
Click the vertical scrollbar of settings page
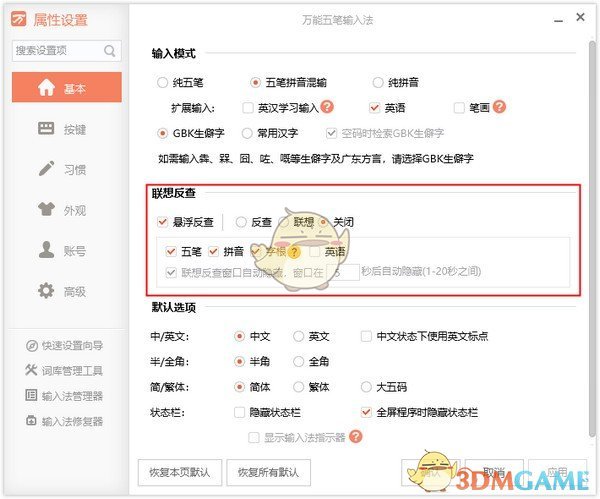(x=592, y=237)
